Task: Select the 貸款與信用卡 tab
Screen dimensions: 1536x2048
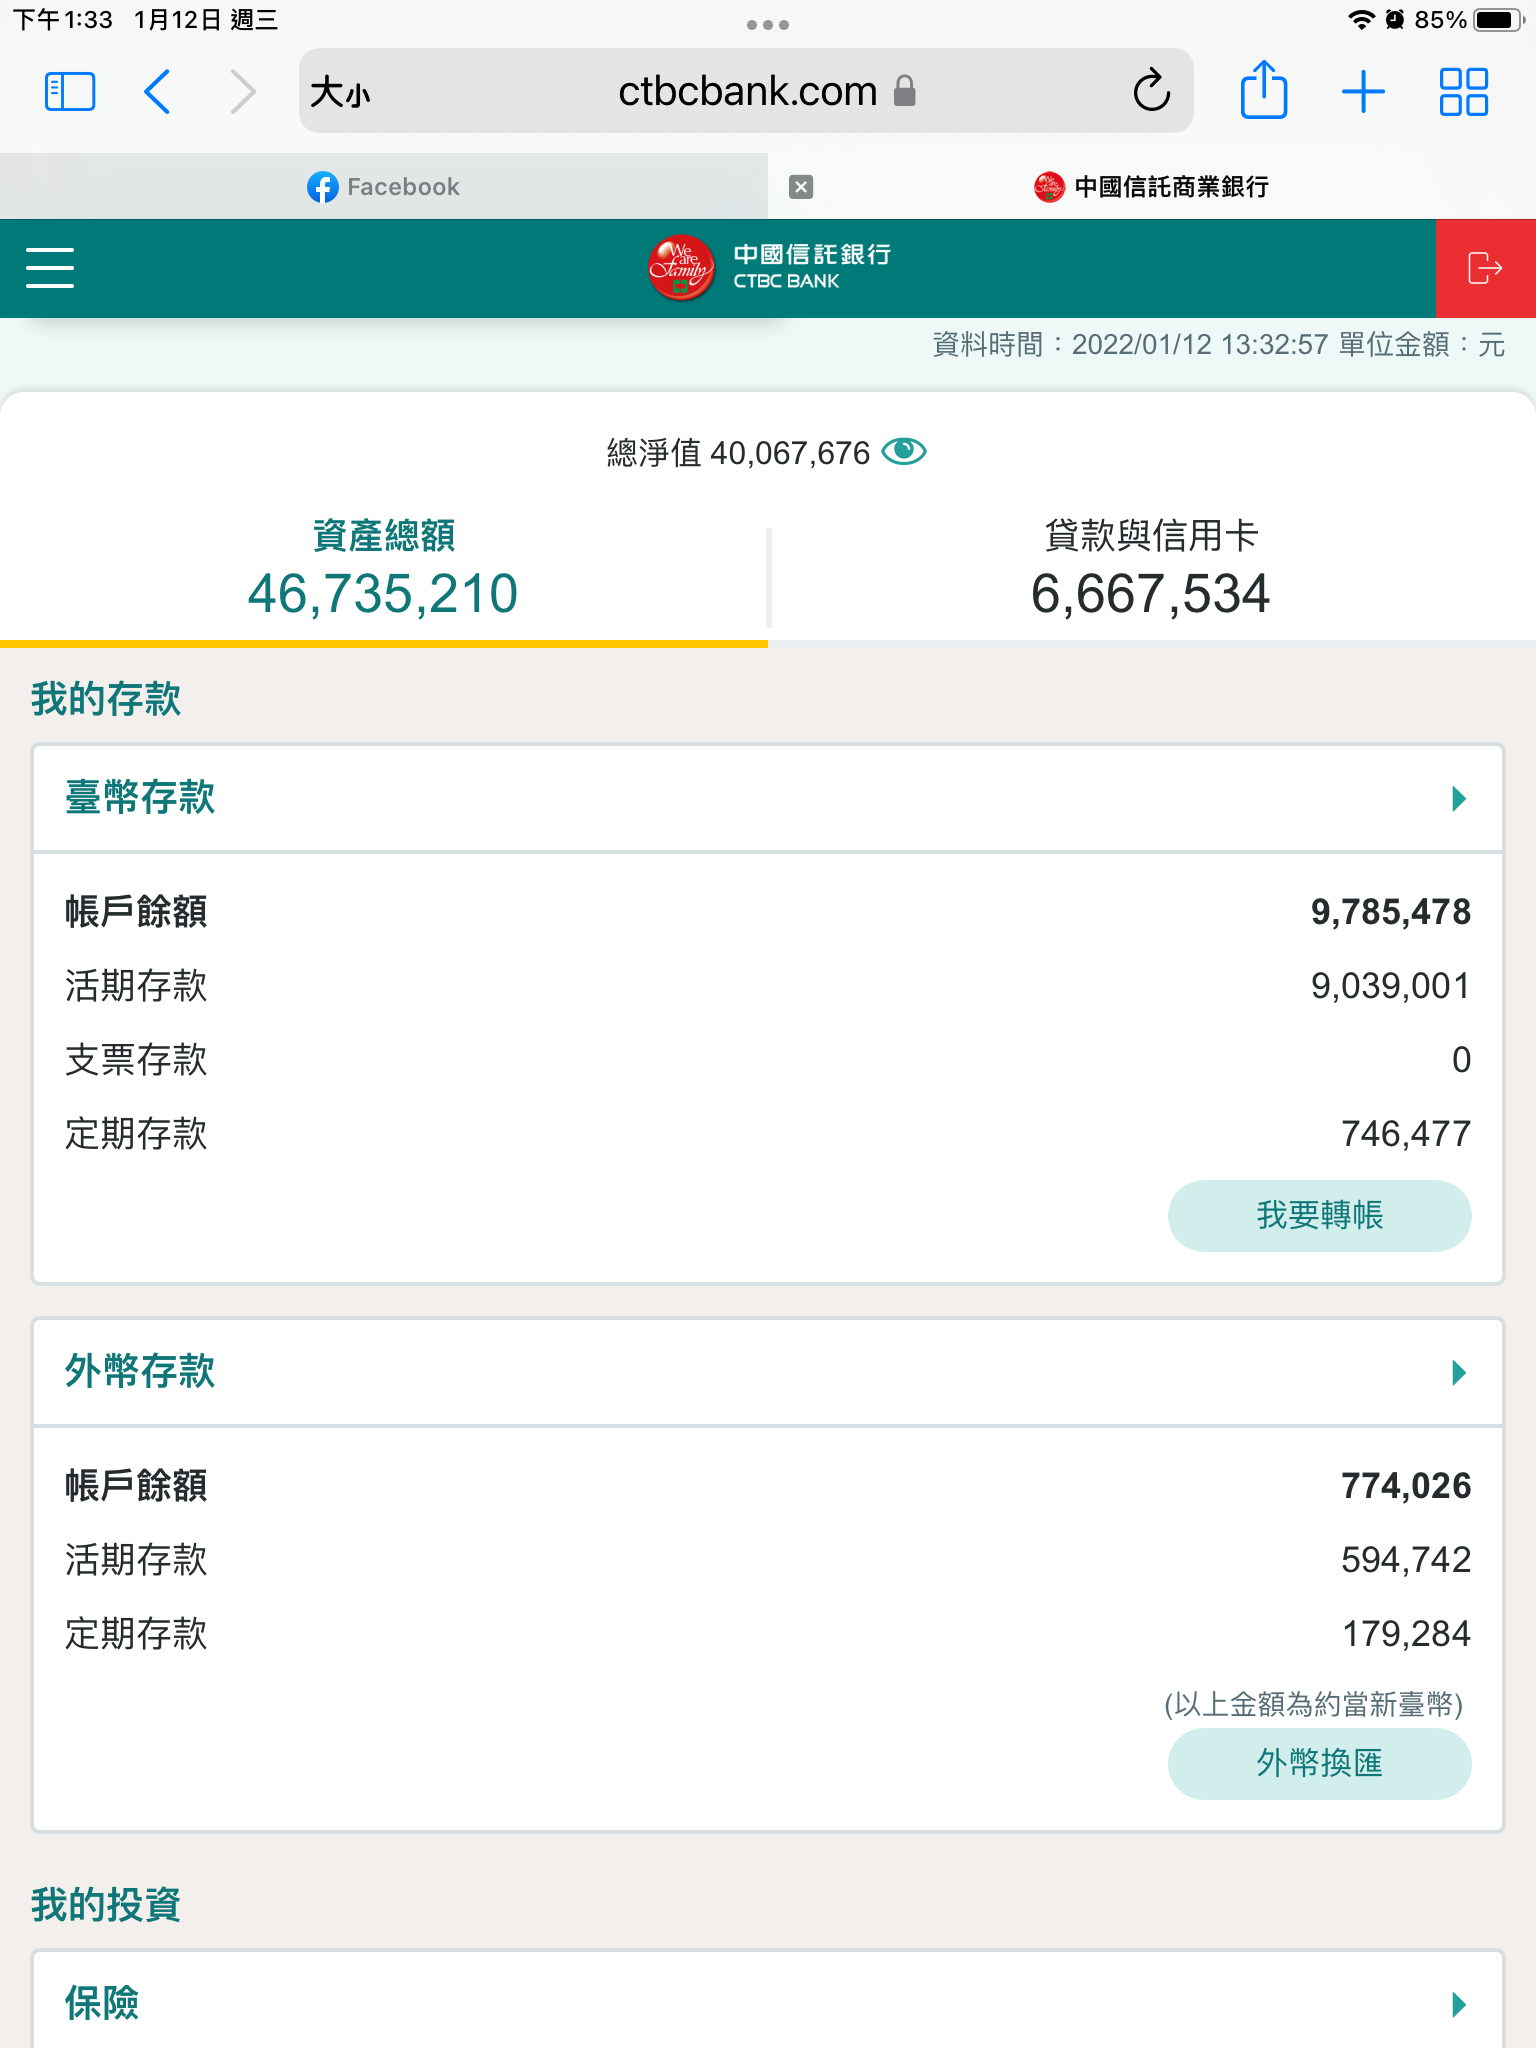Action: [x=1151, y=568]
